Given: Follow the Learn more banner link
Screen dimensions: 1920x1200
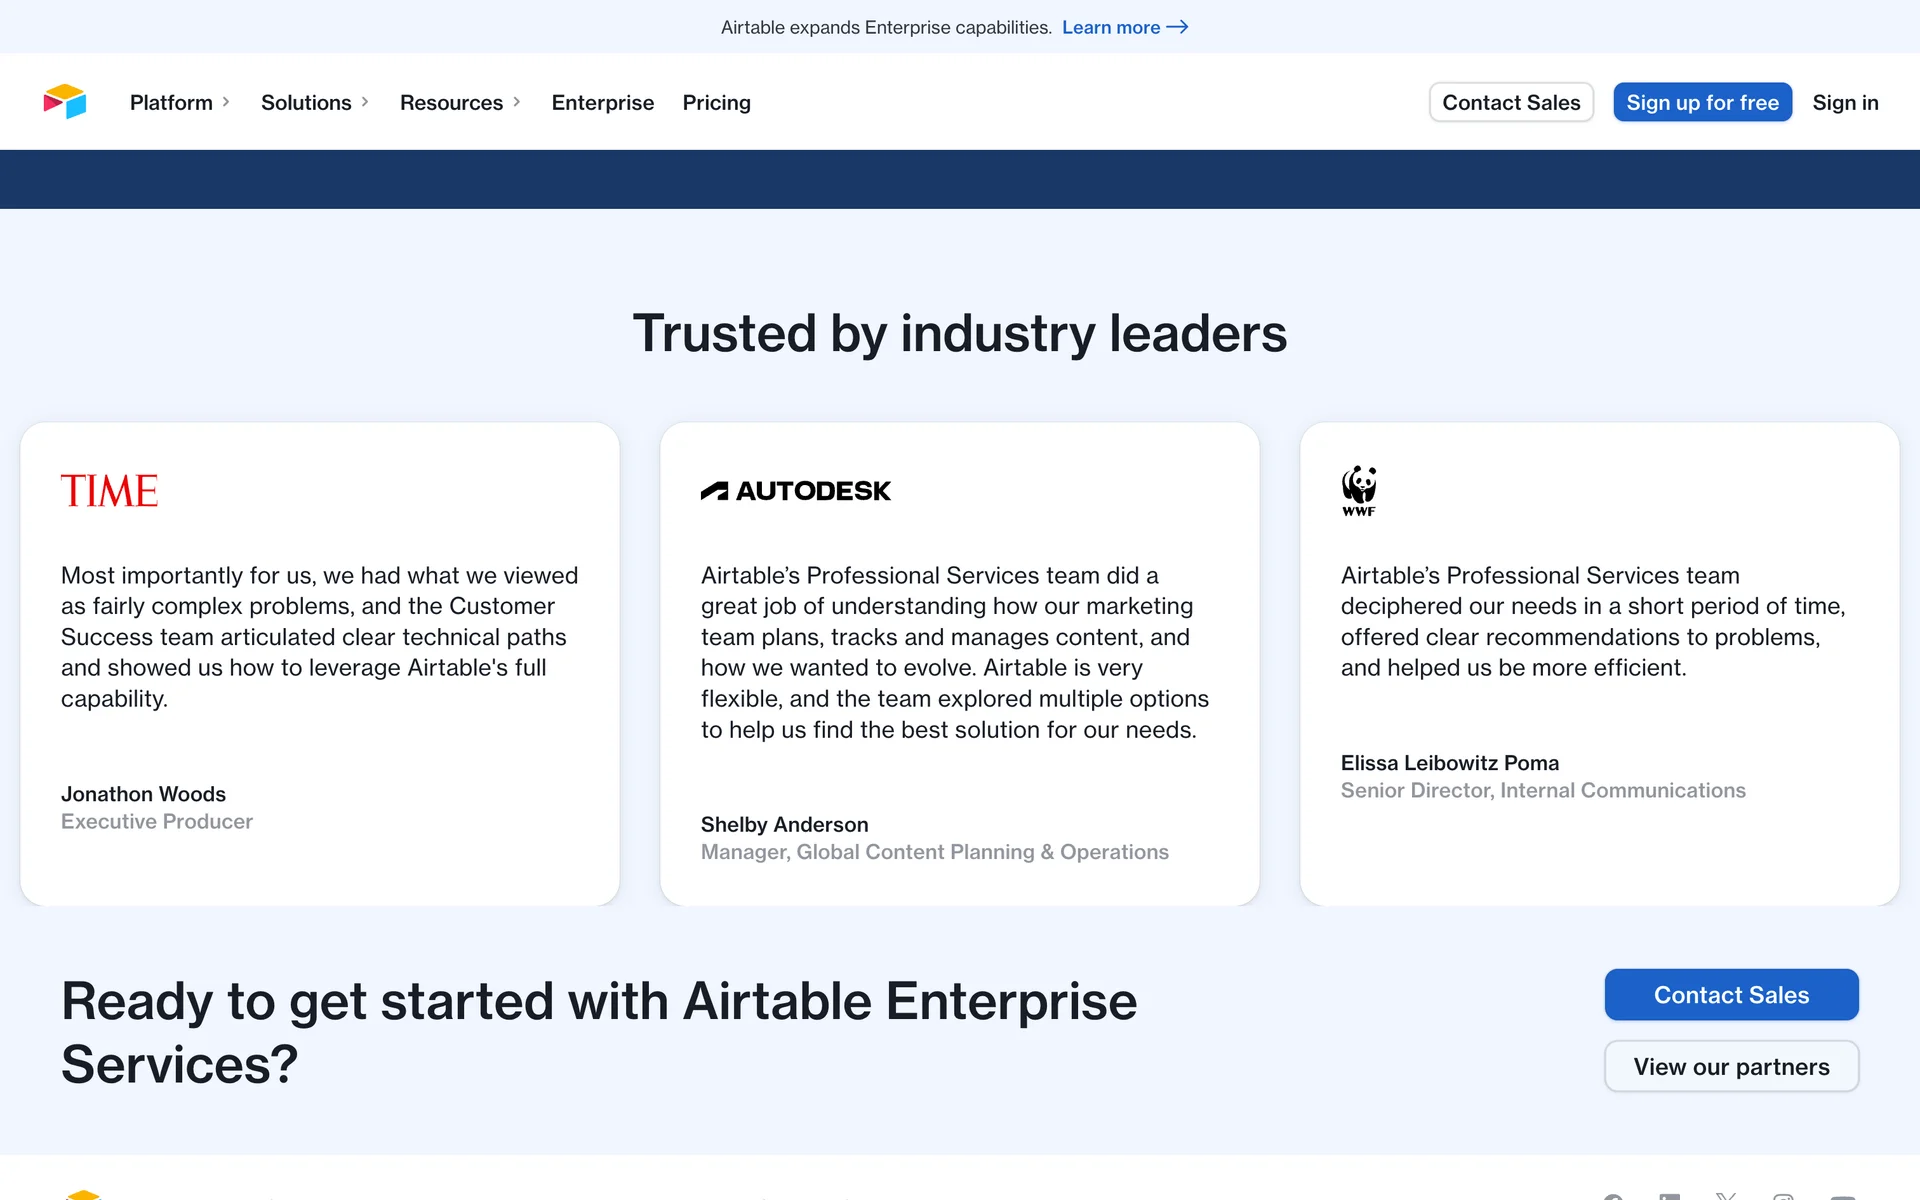Looking at the screenshot, I should (1110, 27).
